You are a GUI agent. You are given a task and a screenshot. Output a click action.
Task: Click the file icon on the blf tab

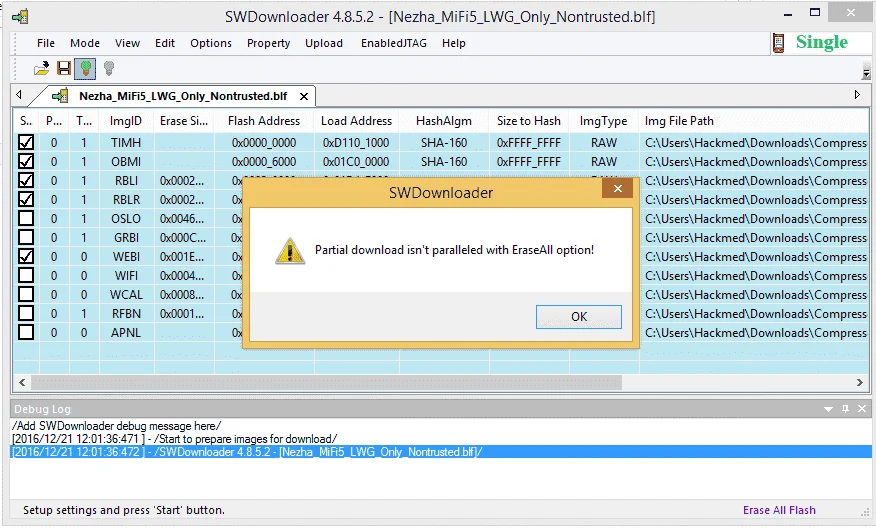coord(60,96)
